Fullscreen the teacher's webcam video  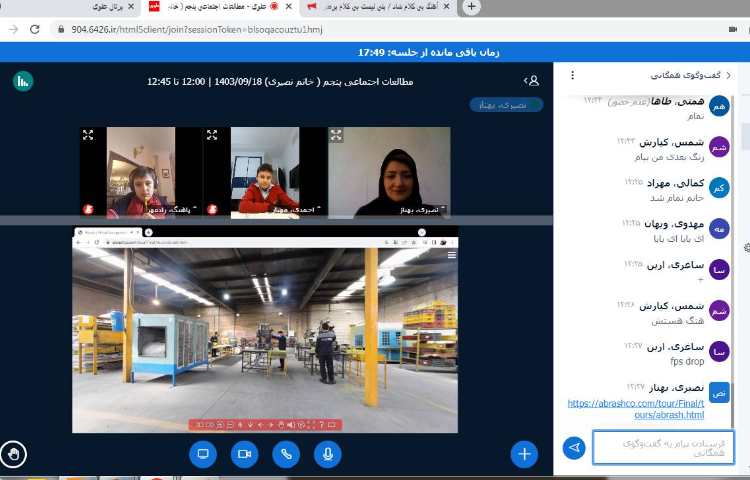336,135
